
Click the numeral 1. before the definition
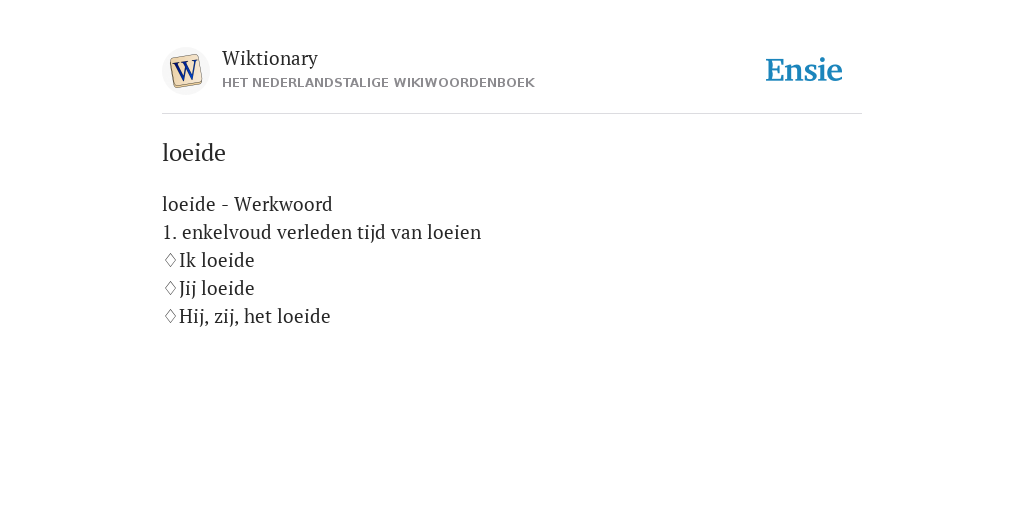169,232
